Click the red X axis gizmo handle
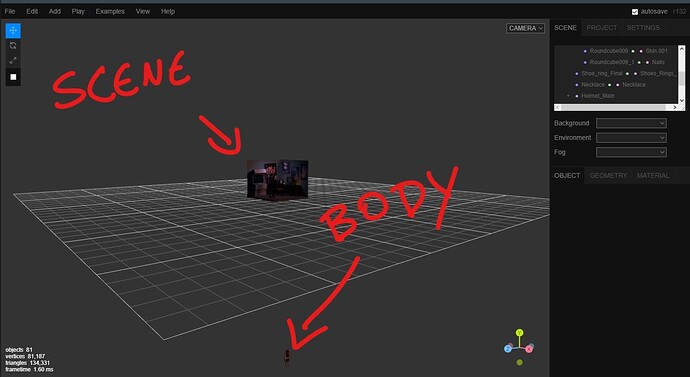Viewport: 690px width, 377px height. click(x=529, y=349)
